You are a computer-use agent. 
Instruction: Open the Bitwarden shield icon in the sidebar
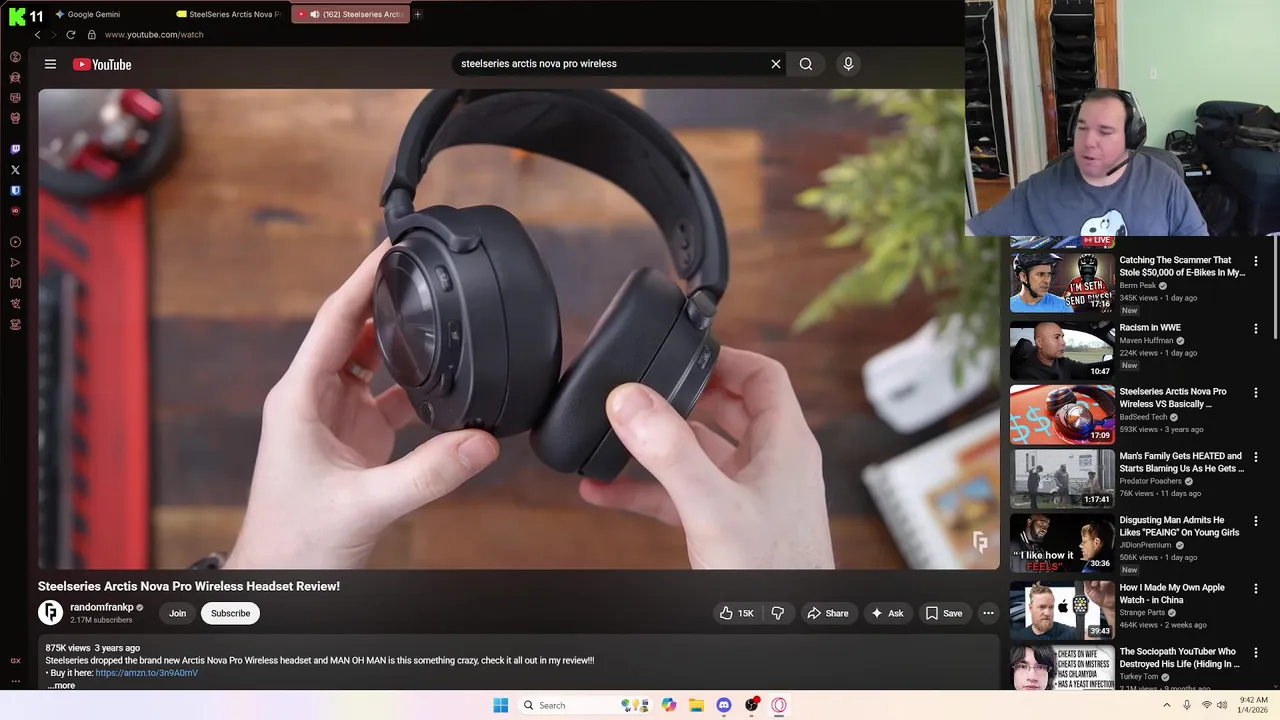pyautogui.click(x=15, y=190)
